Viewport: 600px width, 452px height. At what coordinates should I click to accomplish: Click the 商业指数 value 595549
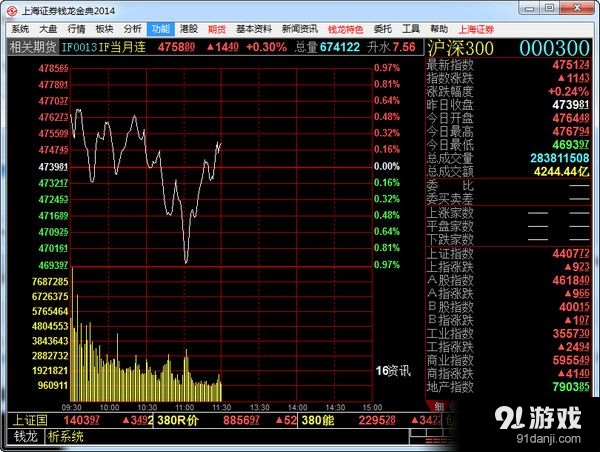571,360
